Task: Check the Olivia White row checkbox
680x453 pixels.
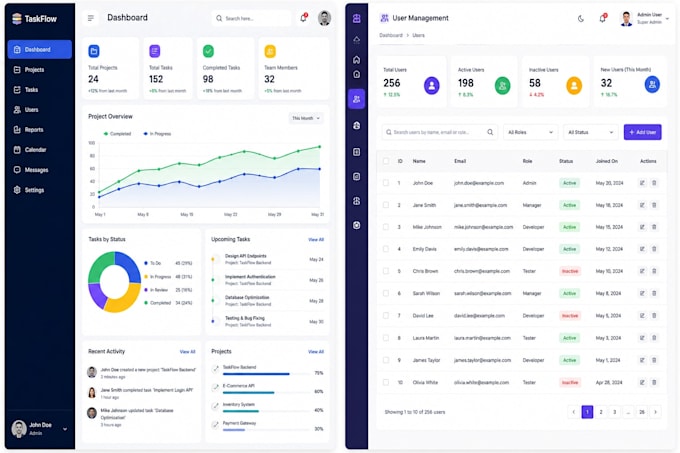Action: coord(386,382)
